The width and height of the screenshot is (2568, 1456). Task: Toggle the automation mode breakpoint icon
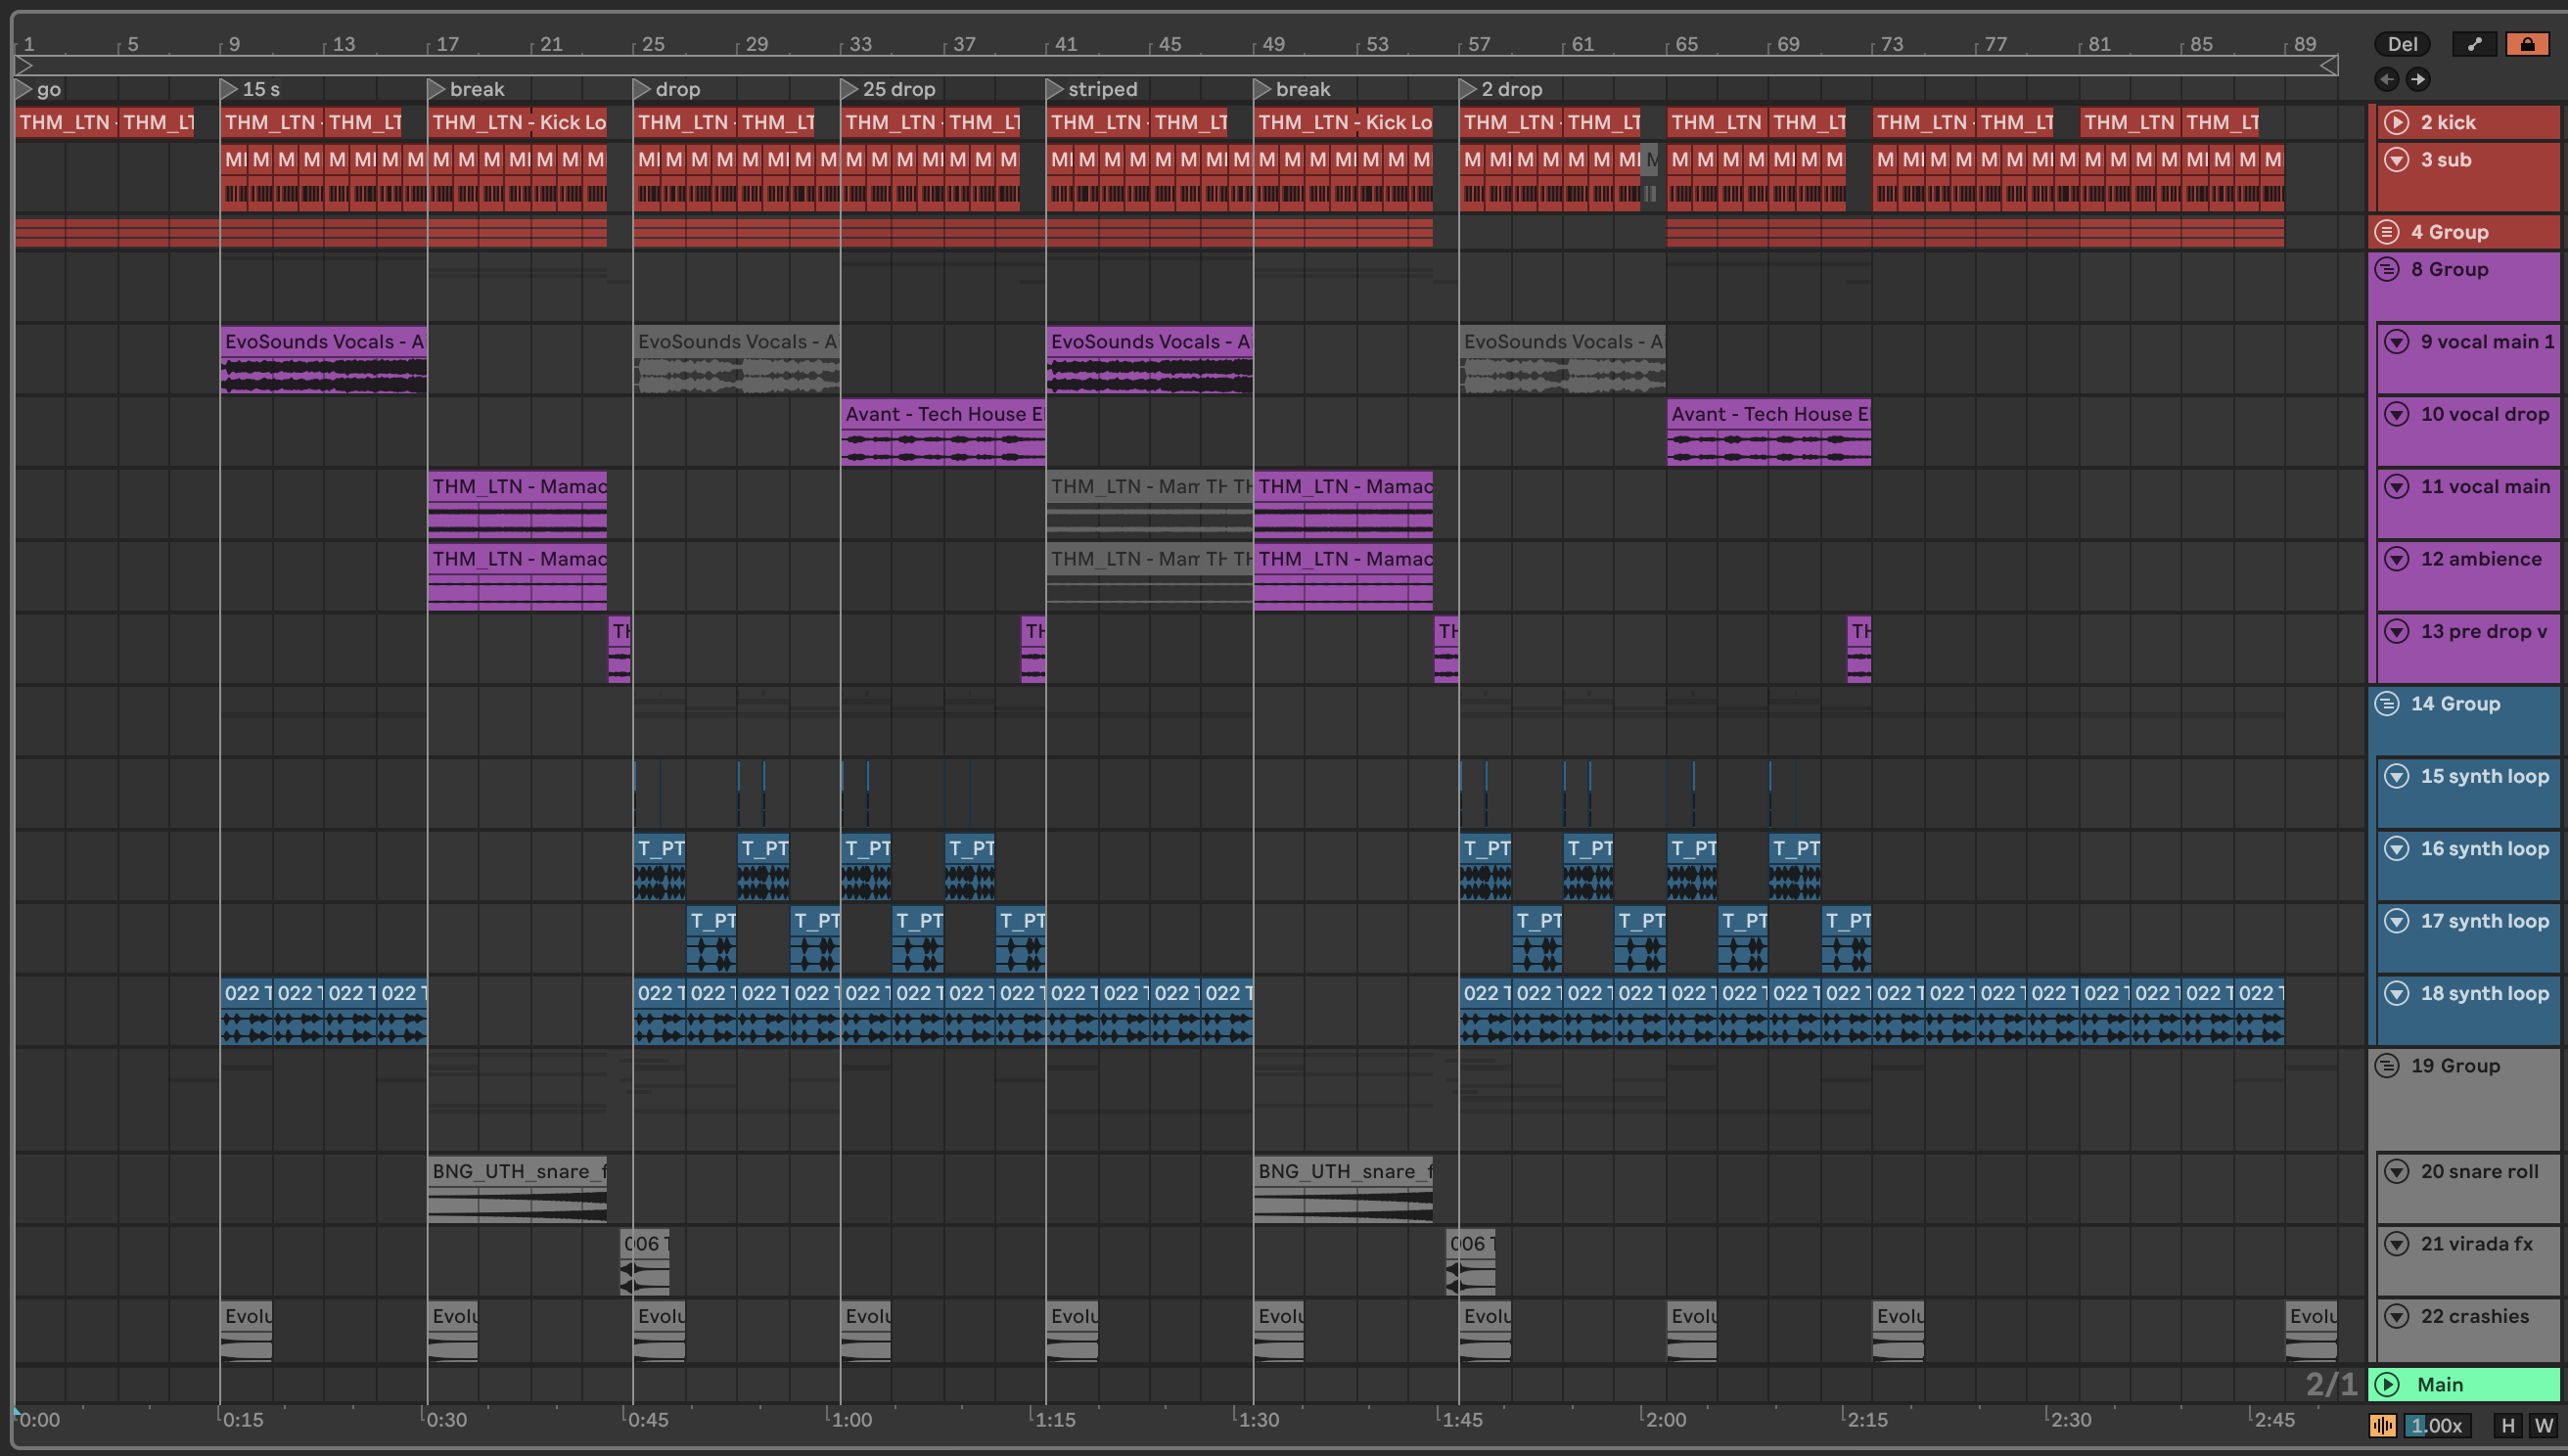2474,44
